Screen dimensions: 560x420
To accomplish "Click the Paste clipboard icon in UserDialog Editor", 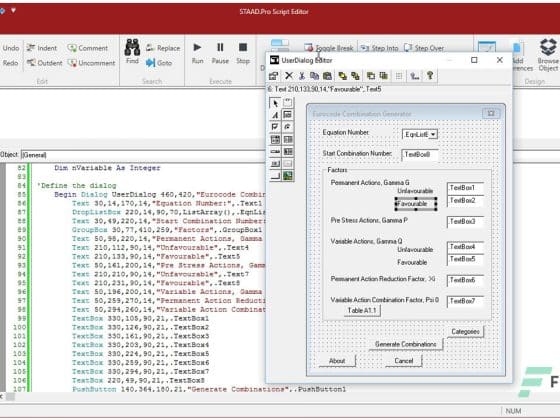I will click(x=327, y=76).
